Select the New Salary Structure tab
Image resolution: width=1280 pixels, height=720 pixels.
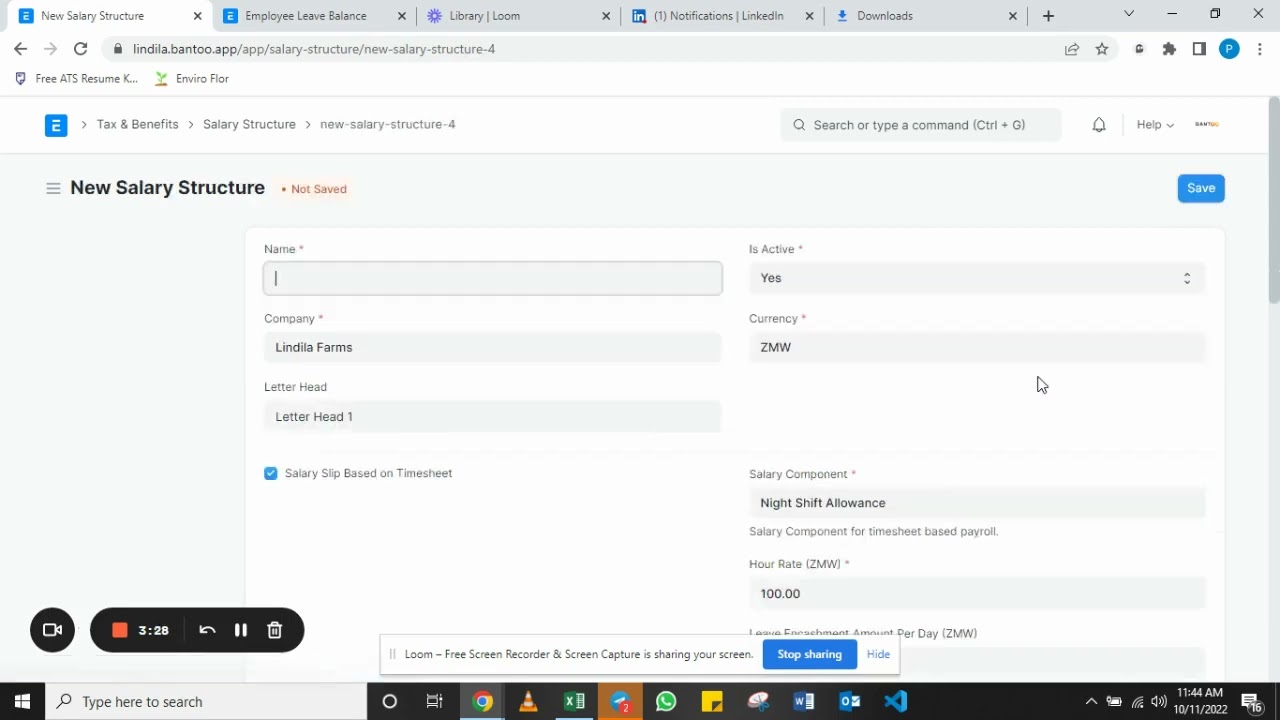110,16
